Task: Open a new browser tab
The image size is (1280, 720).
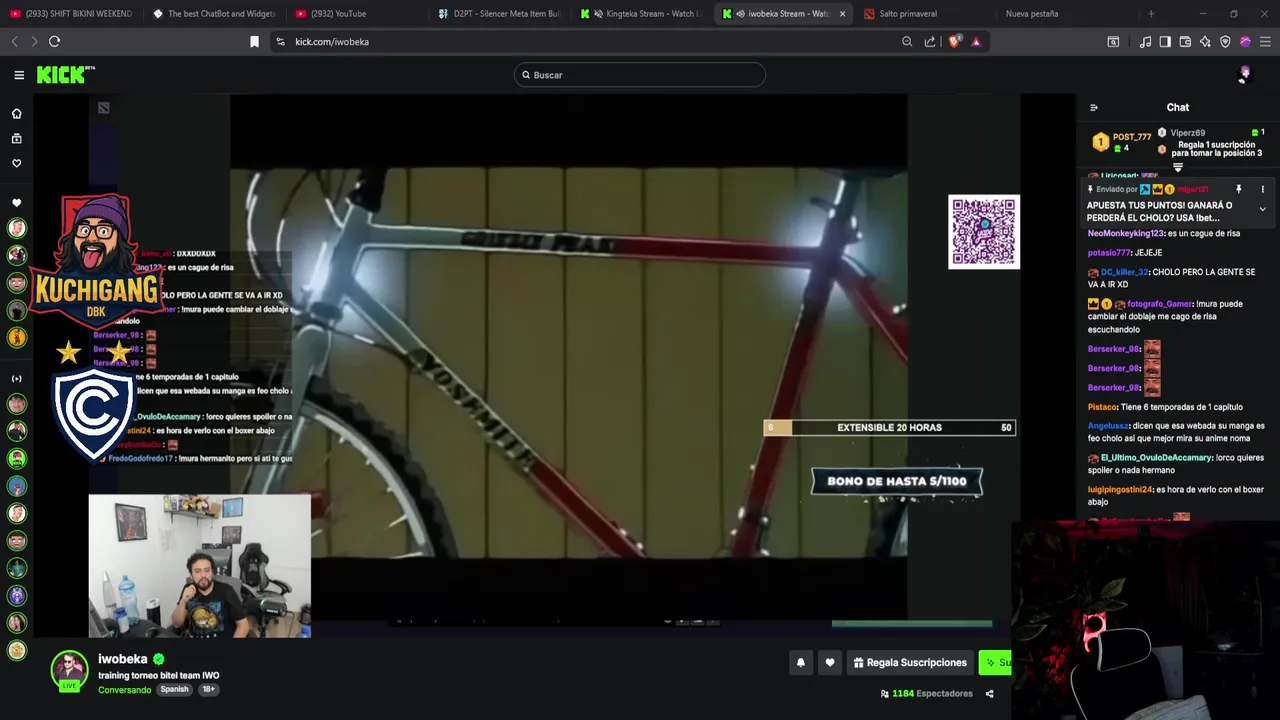Action: pos(1151,14)
